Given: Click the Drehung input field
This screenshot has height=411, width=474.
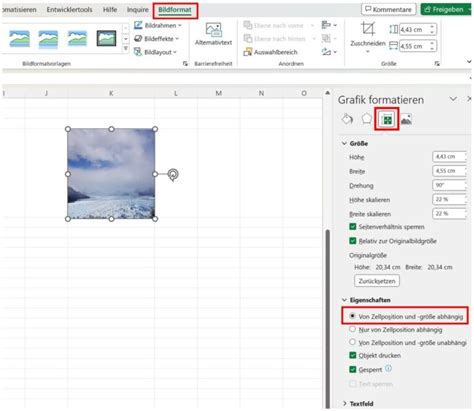Looking at the screenshot, I should coord(449,185).
